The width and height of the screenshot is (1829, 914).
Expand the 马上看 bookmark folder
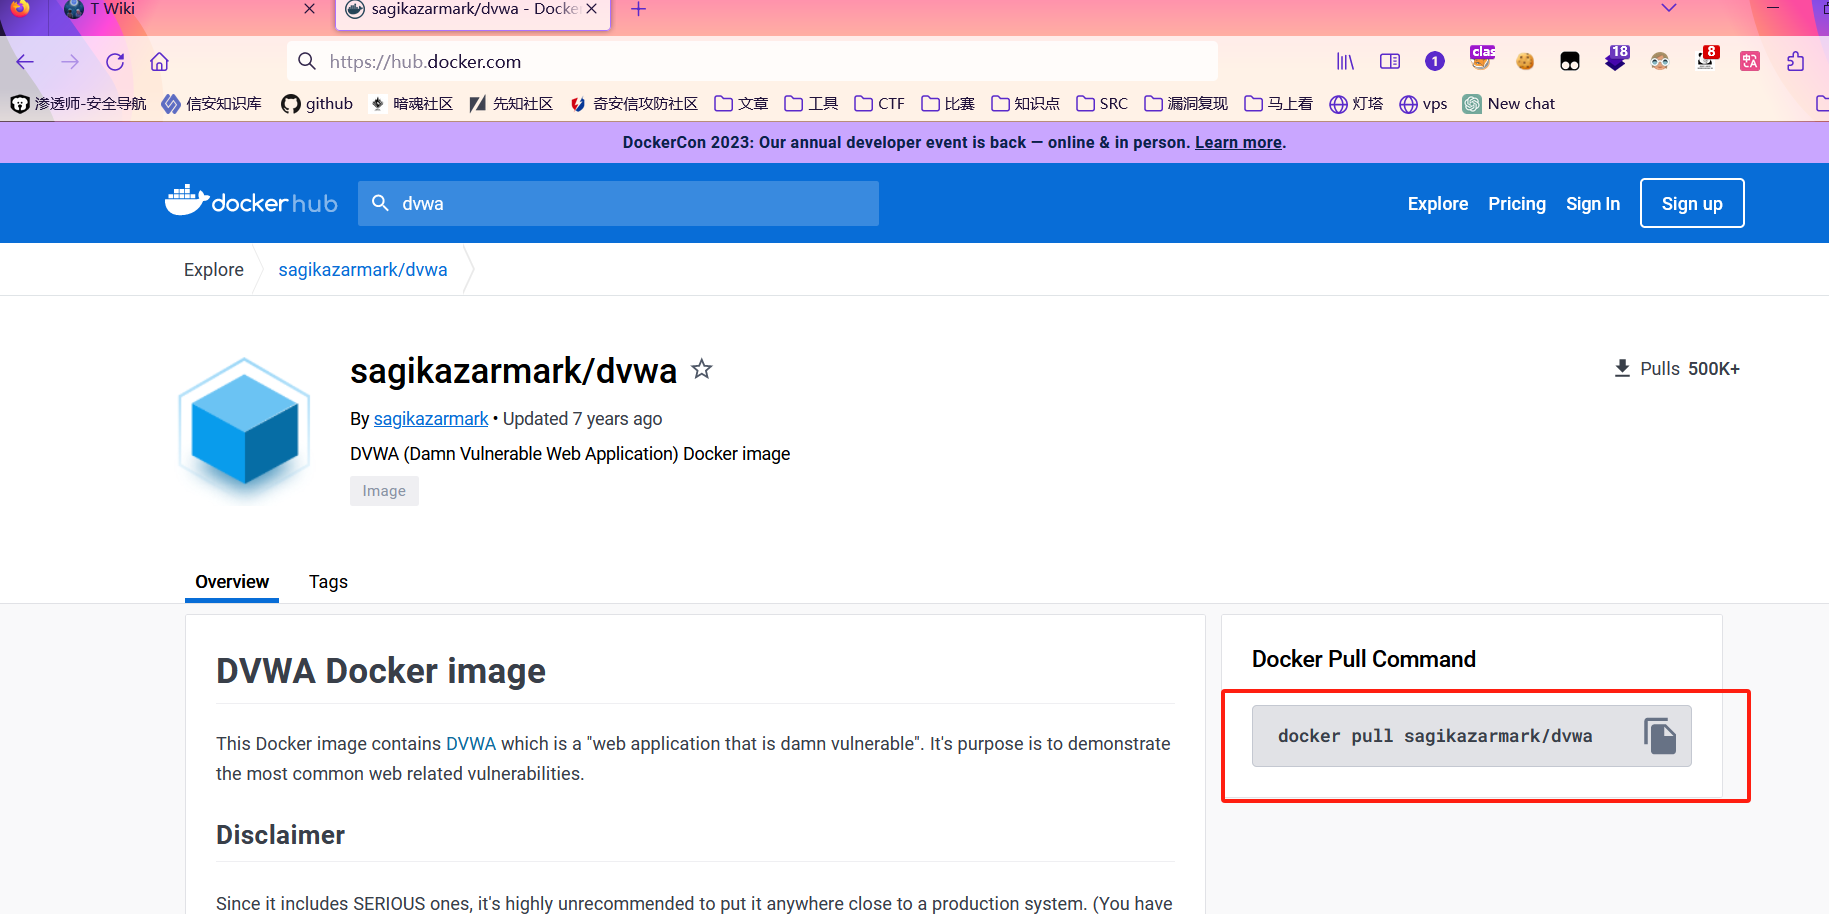point(1278,104)
